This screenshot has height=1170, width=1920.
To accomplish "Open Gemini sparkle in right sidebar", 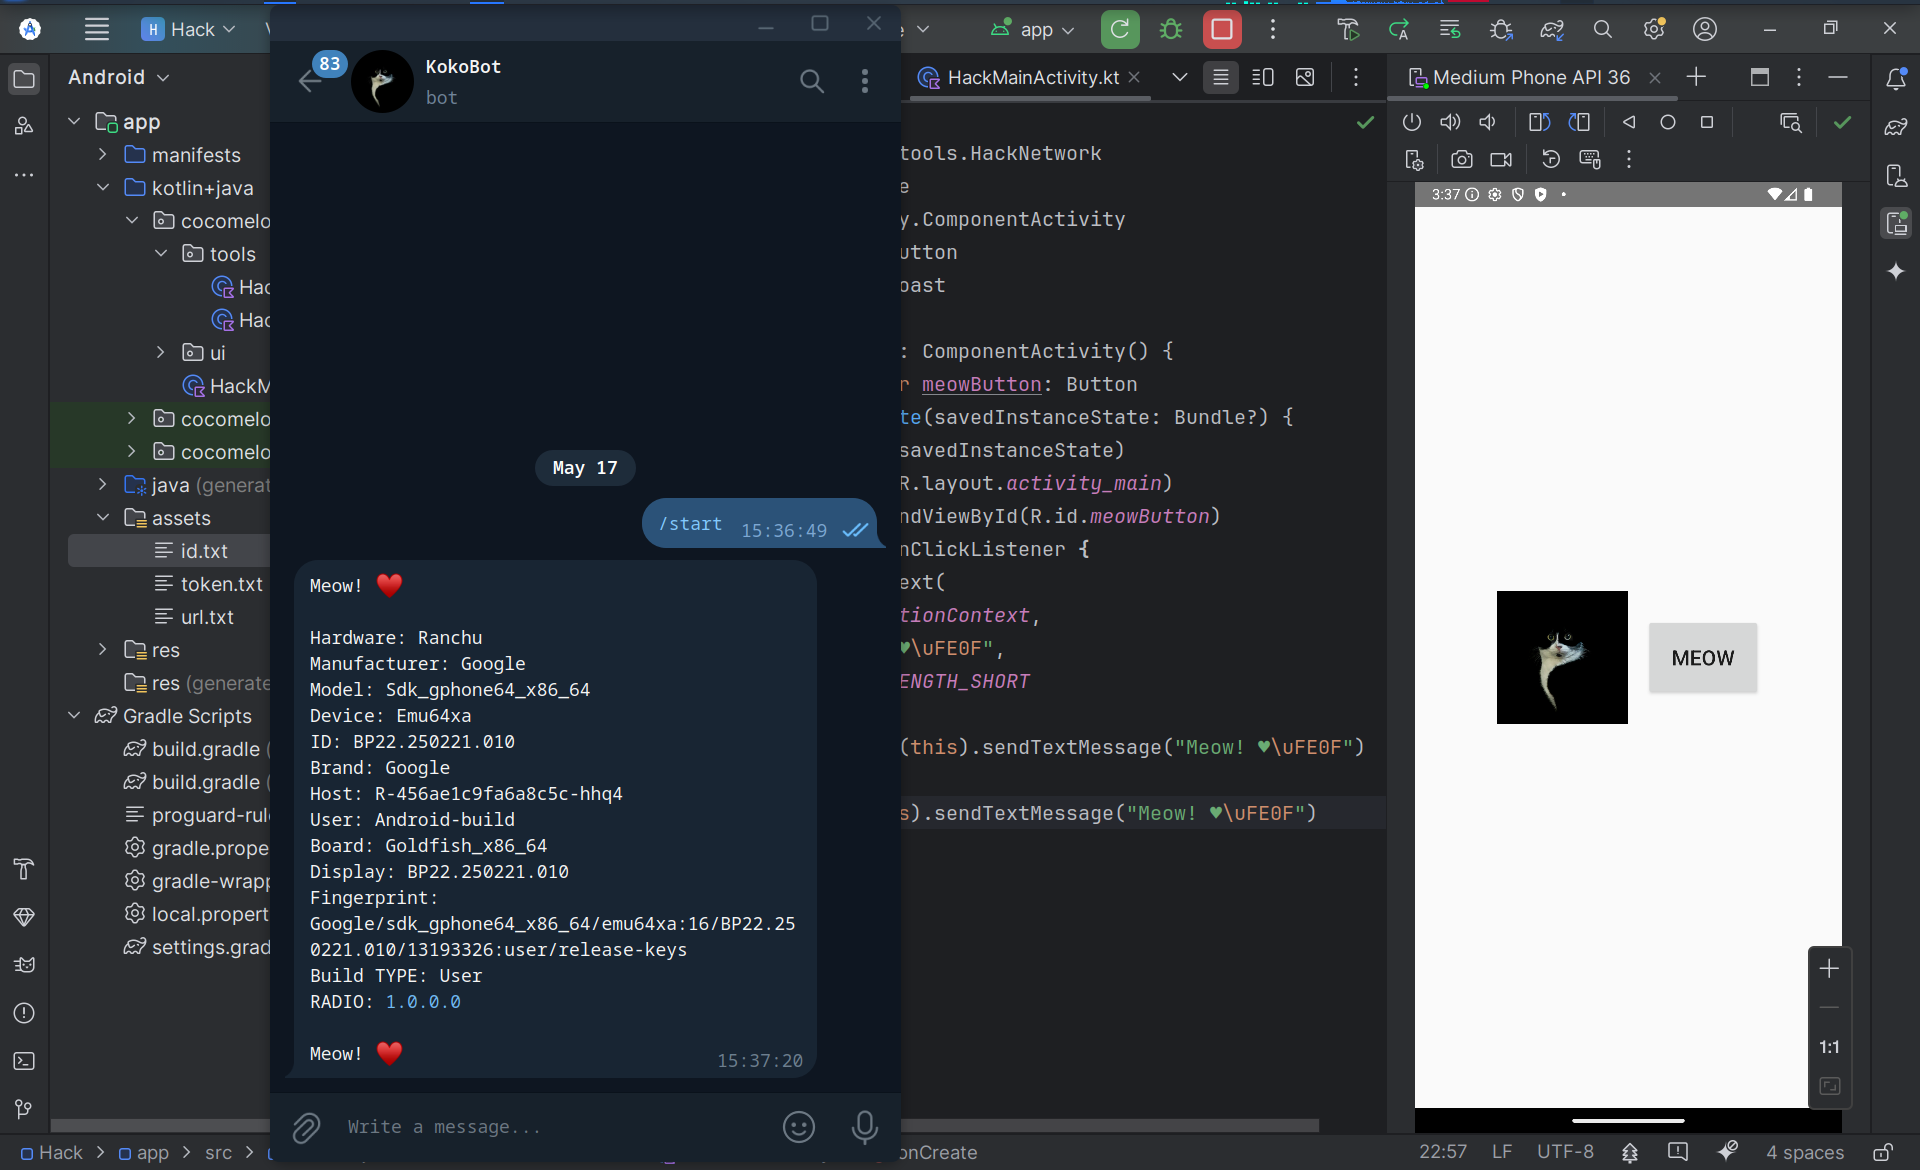I will coord(1896,271).
